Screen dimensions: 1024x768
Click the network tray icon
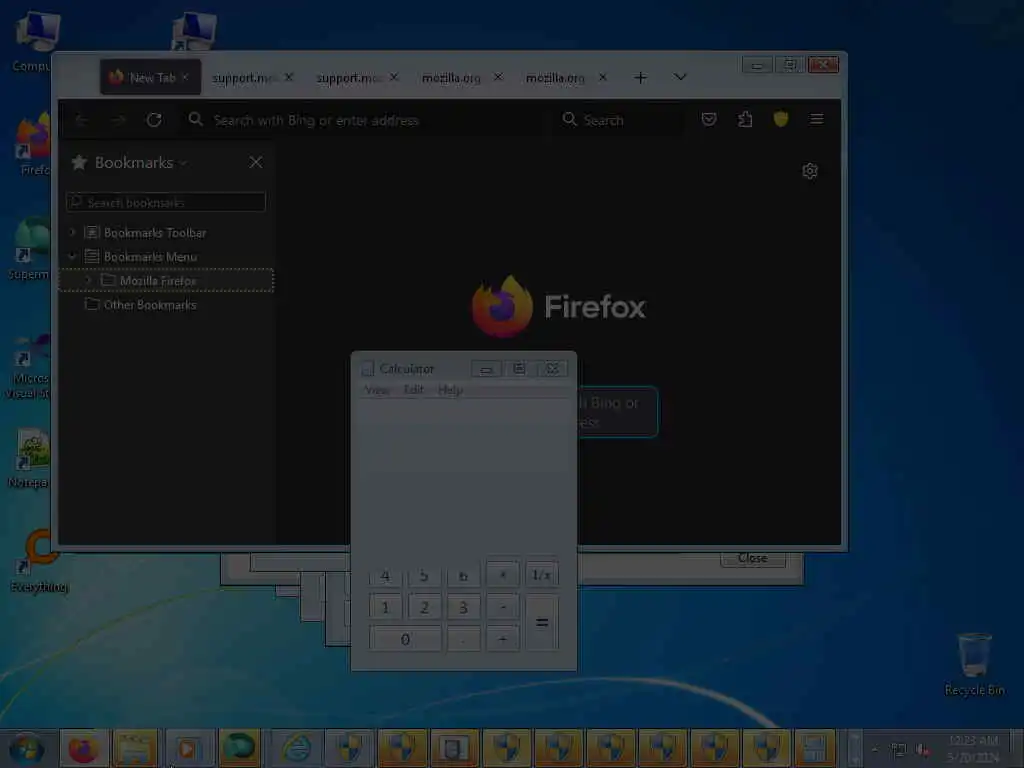(x=899, y=750)
